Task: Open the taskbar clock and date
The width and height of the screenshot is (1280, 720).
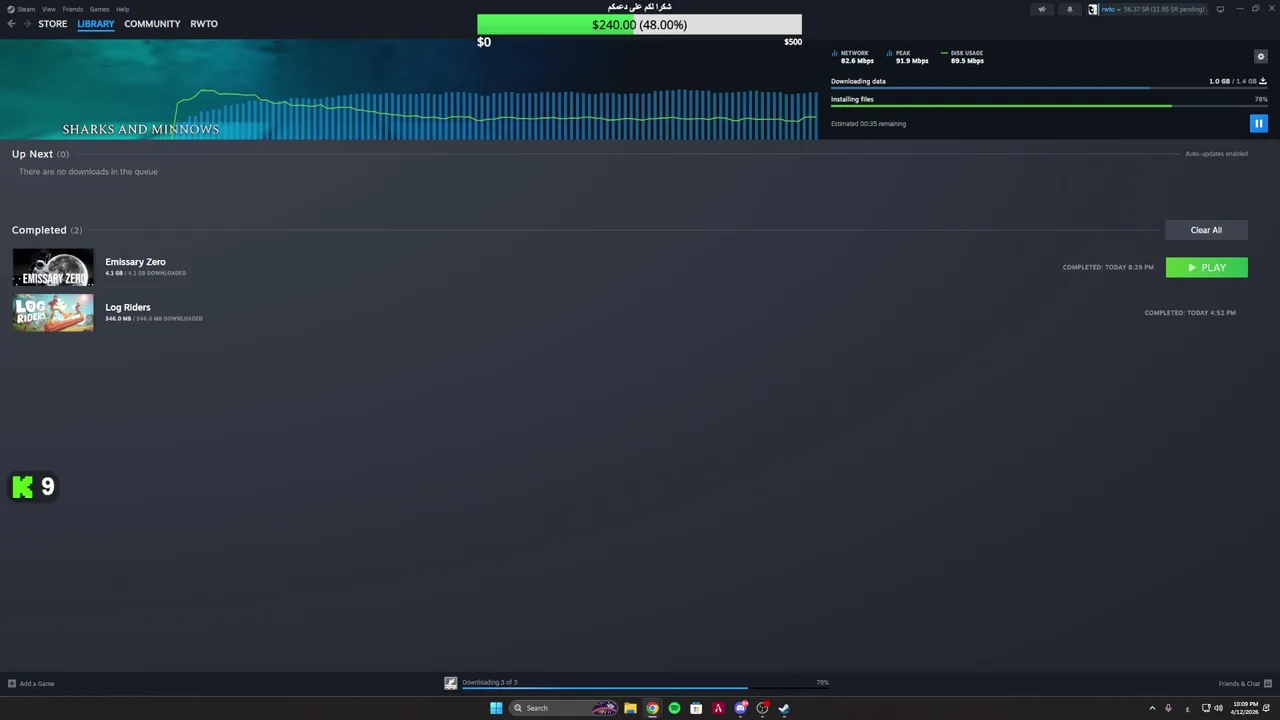Action: [x=1245, y=708]
